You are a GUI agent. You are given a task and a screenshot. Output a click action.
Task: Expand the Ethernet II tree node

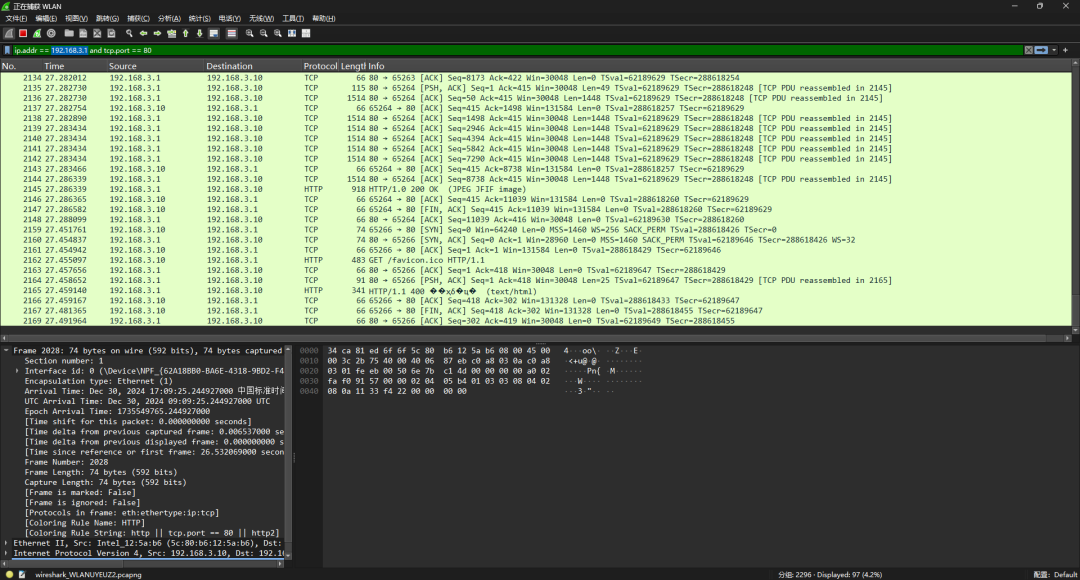click(x=6, y=543)
